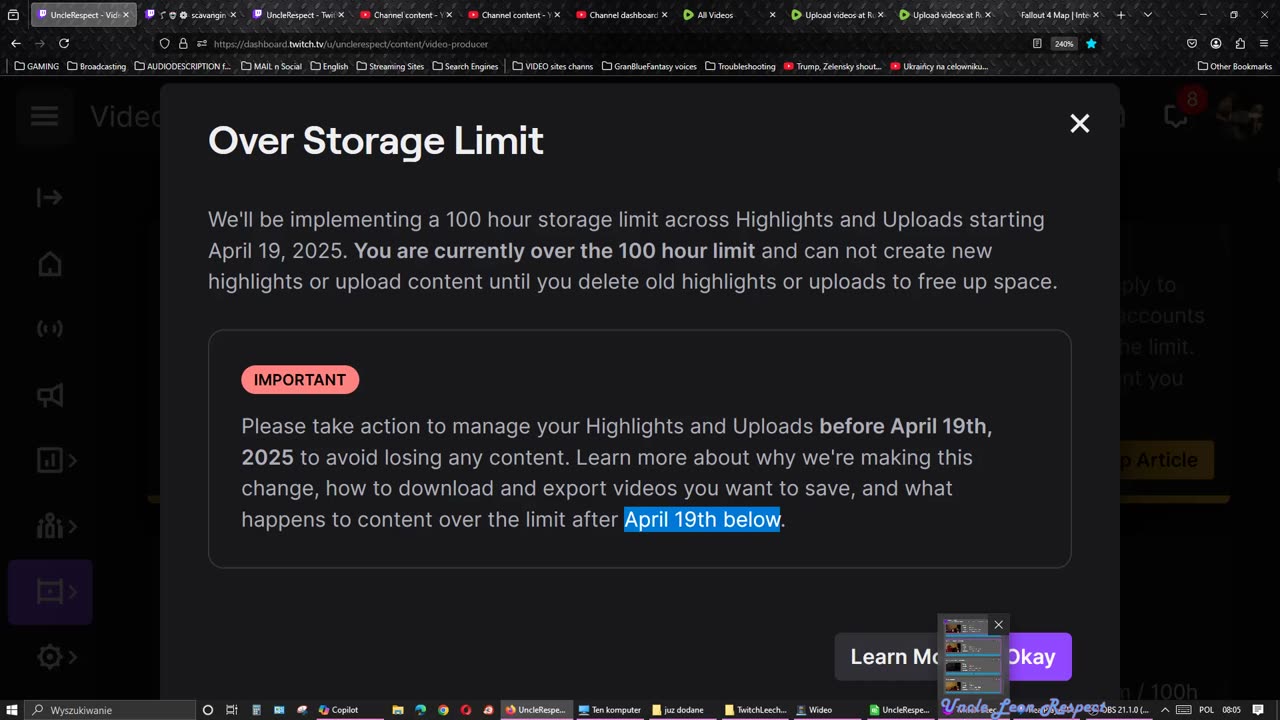Open the English bookmarks folder
Image resolution: width=1280 pixels, height=720 pixels.
tap(329, 66)
